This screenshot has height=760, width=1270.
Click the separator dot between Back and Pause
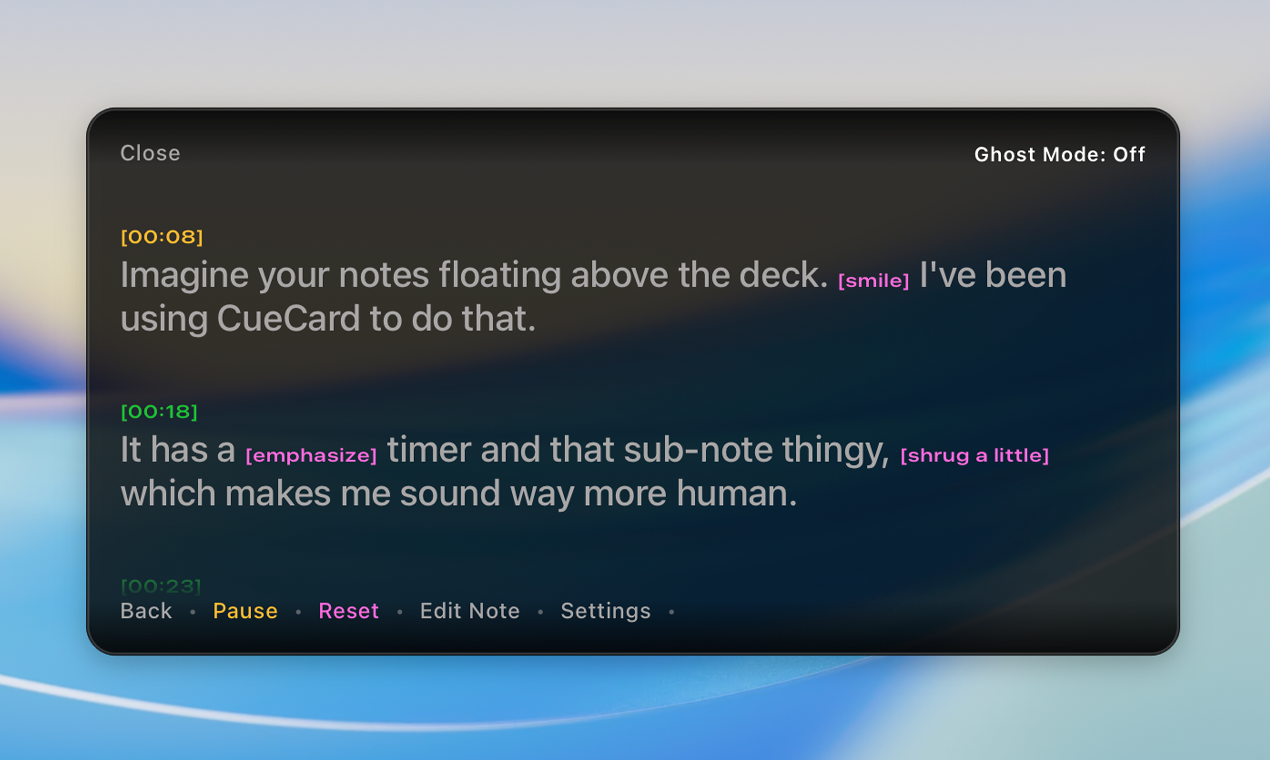193,611
